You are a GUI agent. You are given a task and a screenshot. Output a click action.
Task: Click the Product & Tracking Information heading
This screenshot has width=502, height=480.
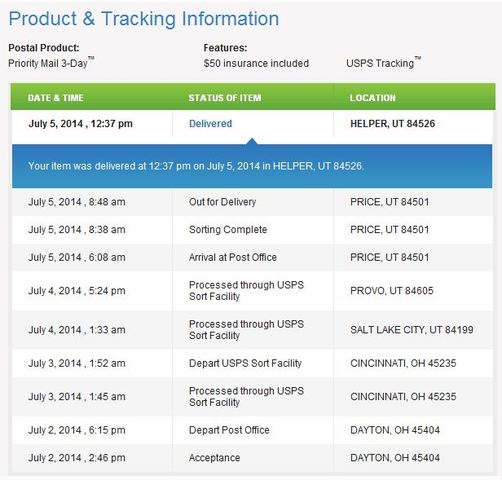tap(144, 19)
